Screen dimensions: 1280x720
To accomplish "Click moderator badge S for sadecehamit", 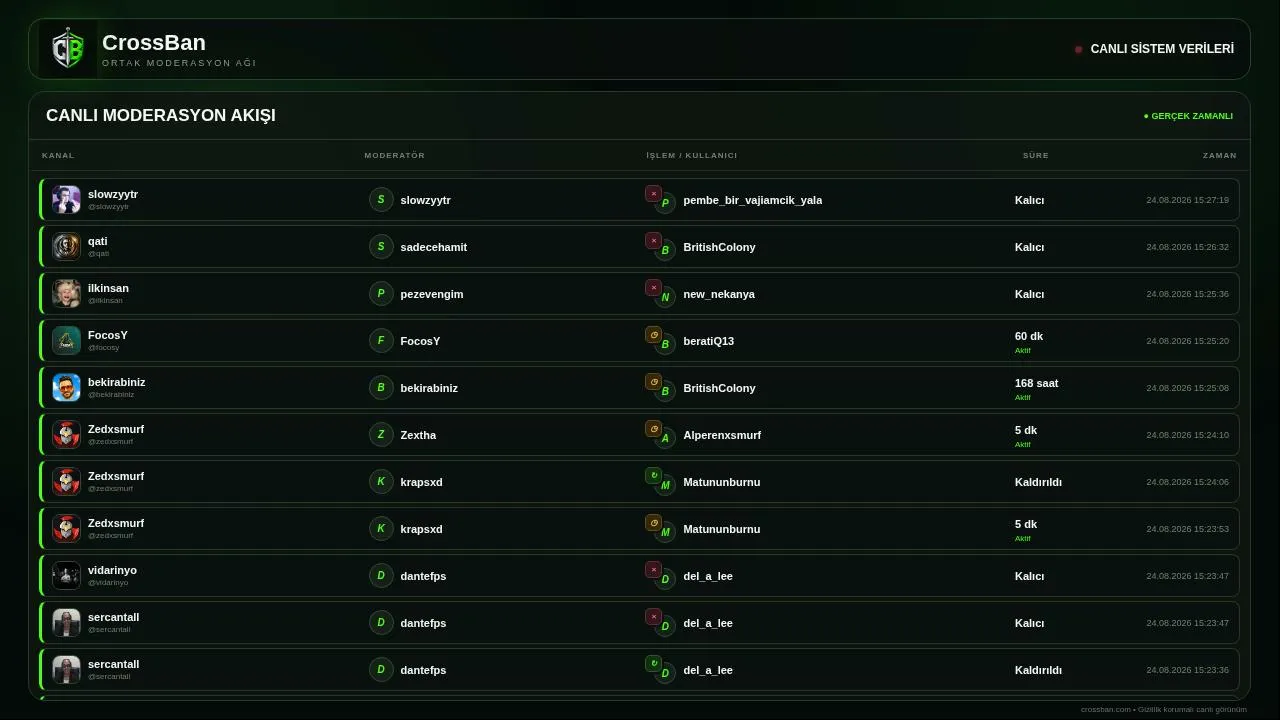I will click(381, 246).
